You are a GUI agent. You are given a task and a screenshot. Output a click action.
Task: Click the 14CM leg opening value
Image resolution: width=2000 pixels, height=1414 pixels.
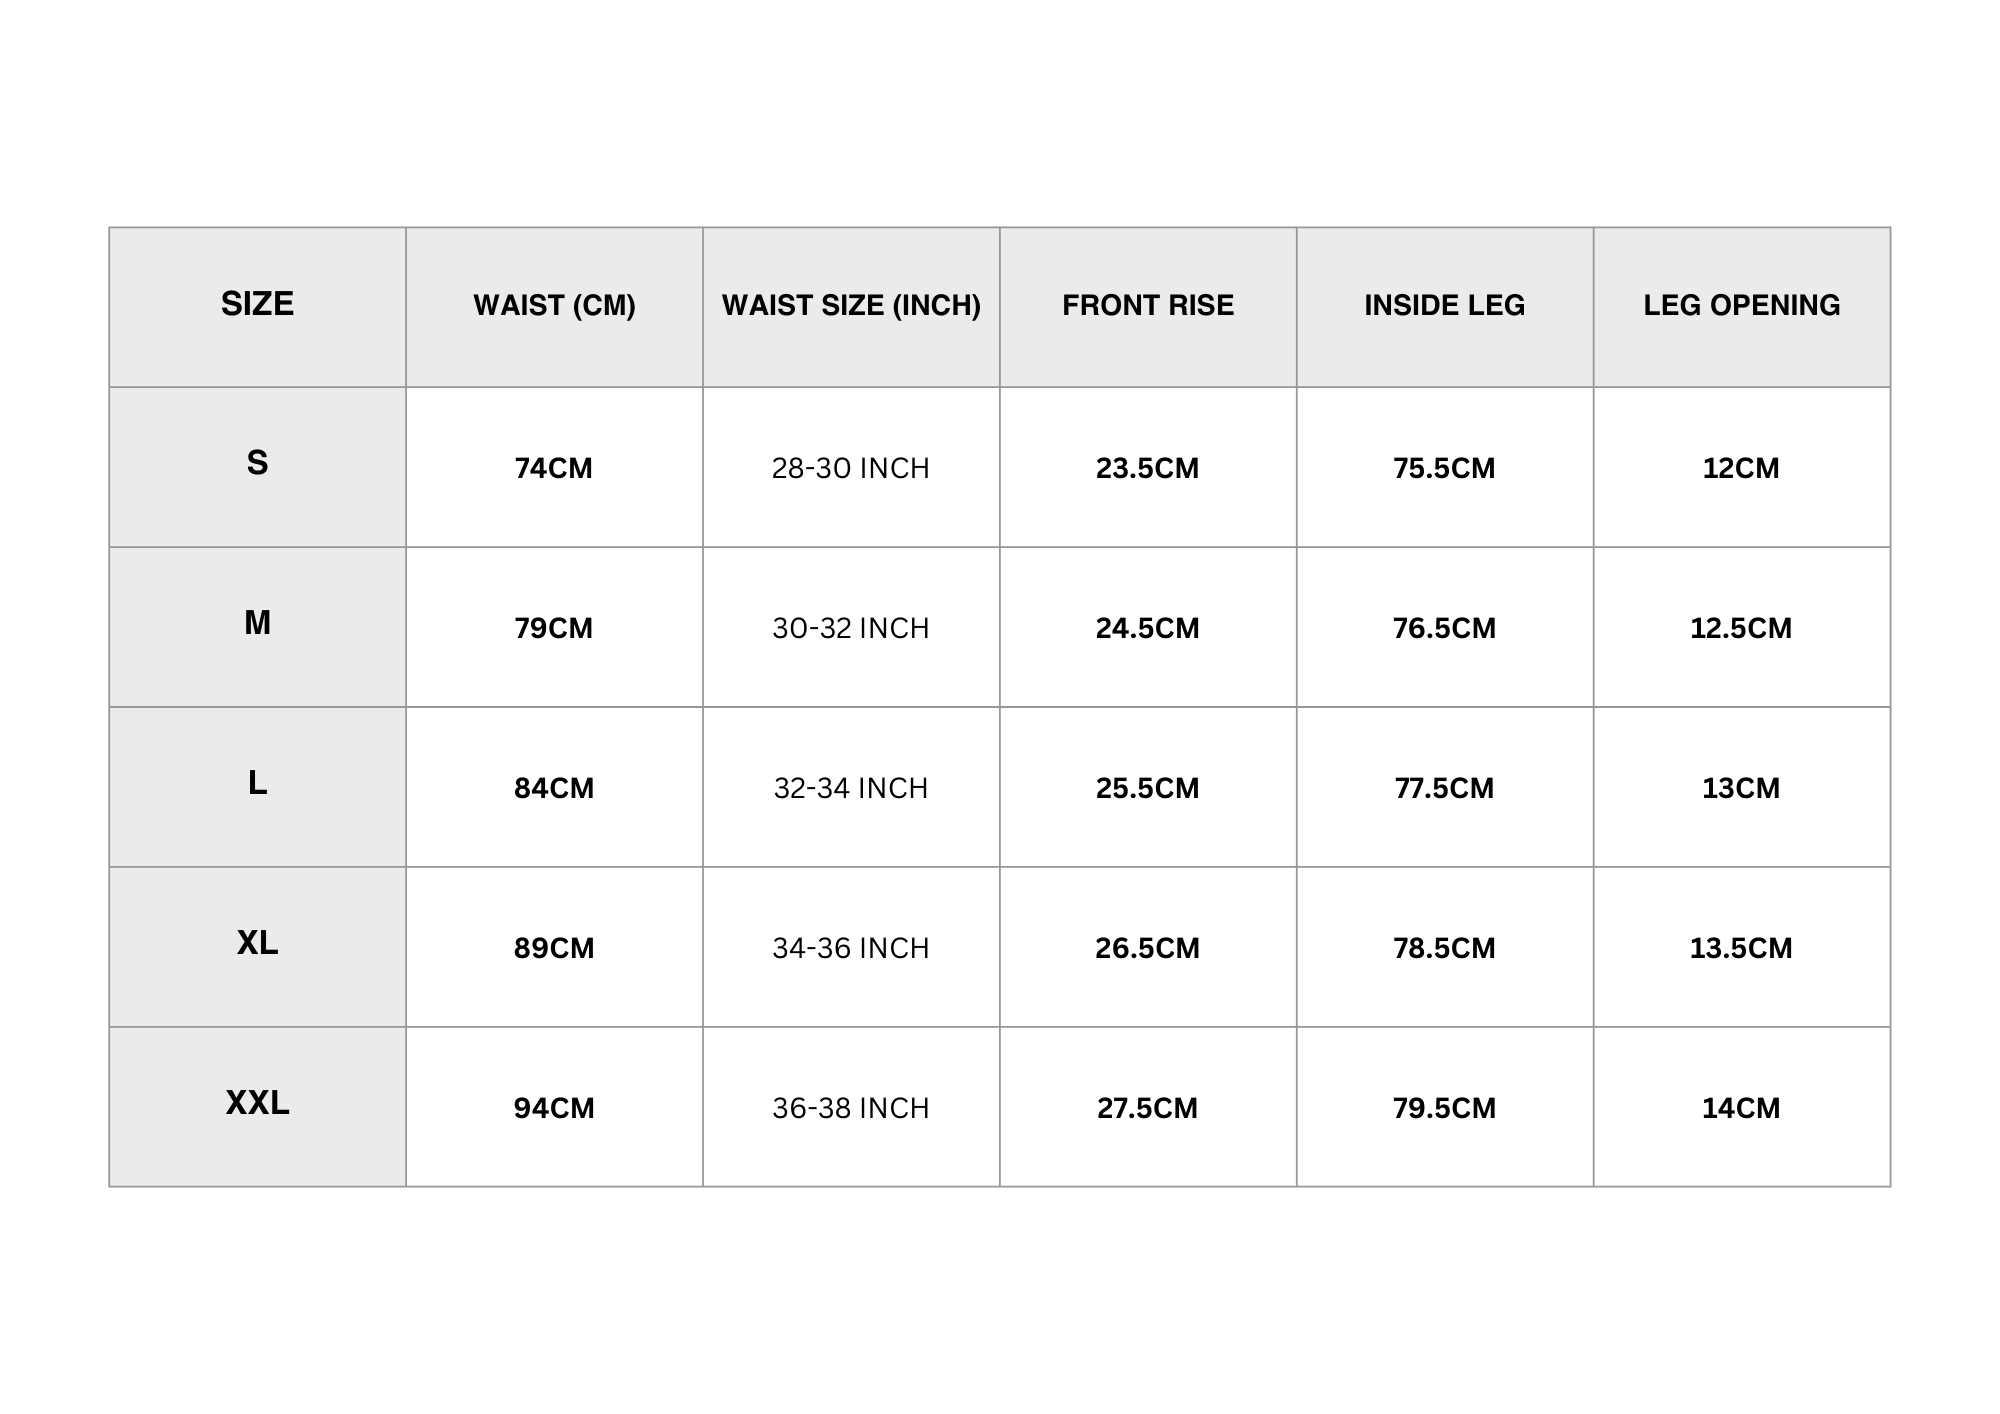click(x=1741, y=1108)
